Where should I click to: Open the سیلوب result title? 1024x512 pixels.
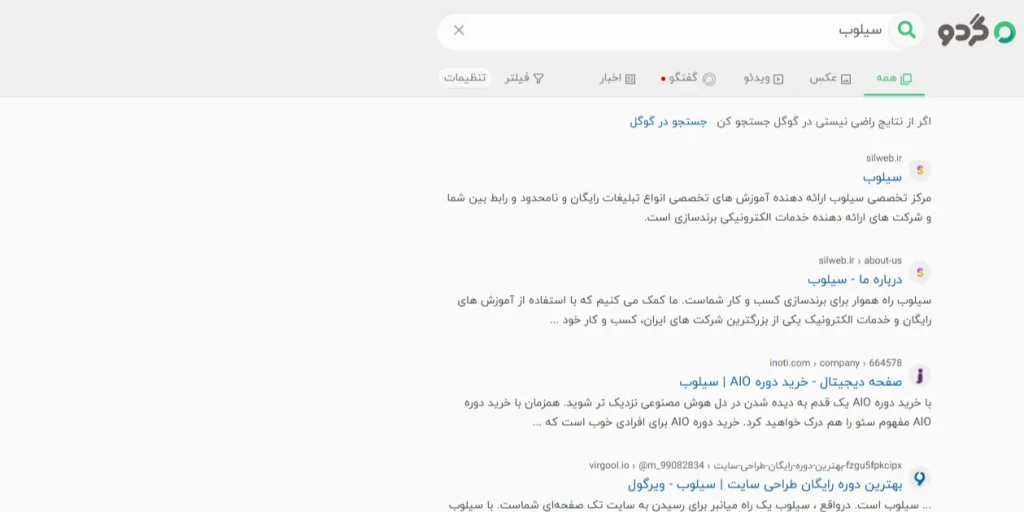click(882, 176)
